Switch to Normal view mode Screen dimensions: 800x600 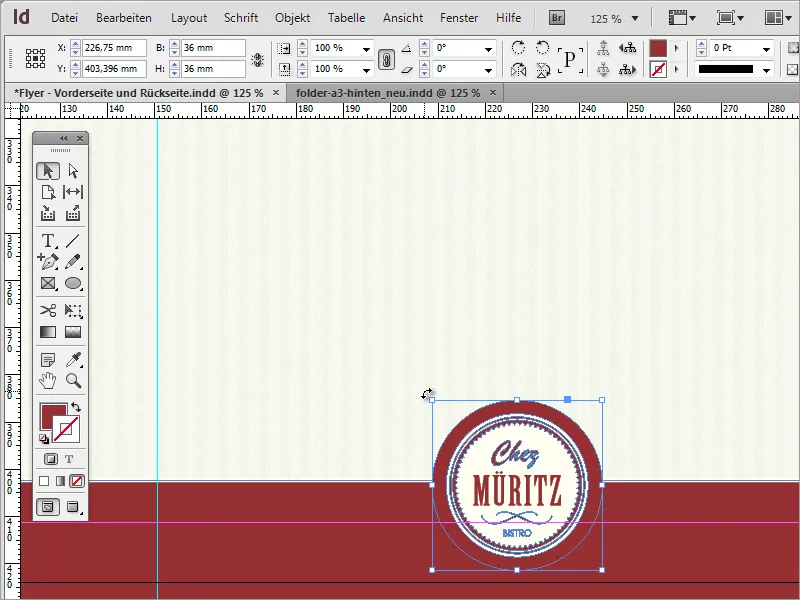48,507
